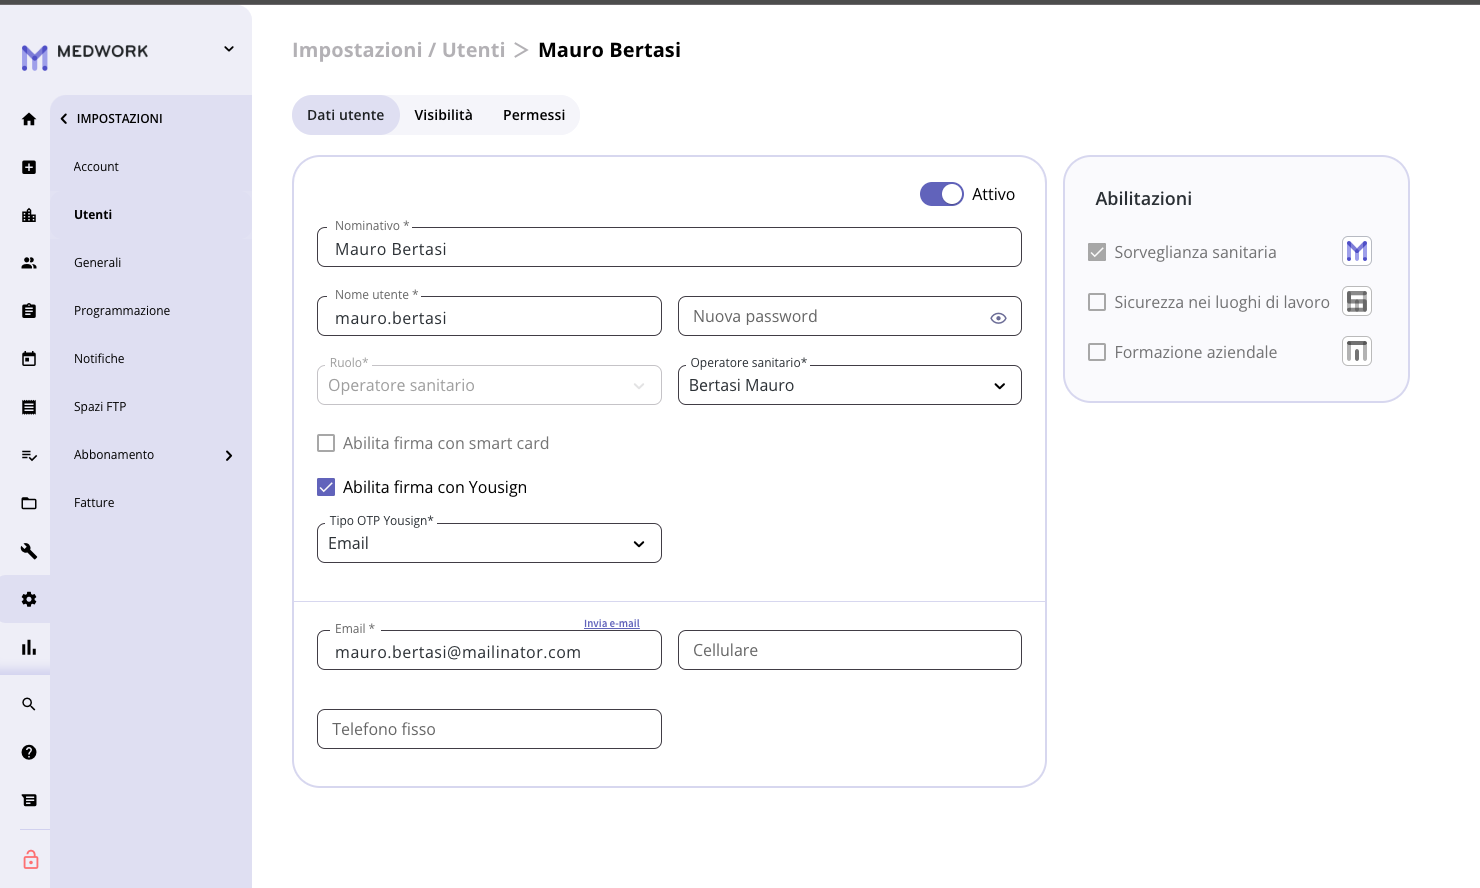Click the magnifier search icon in sidebar
1480x888 pixels.
coord(29,704)
